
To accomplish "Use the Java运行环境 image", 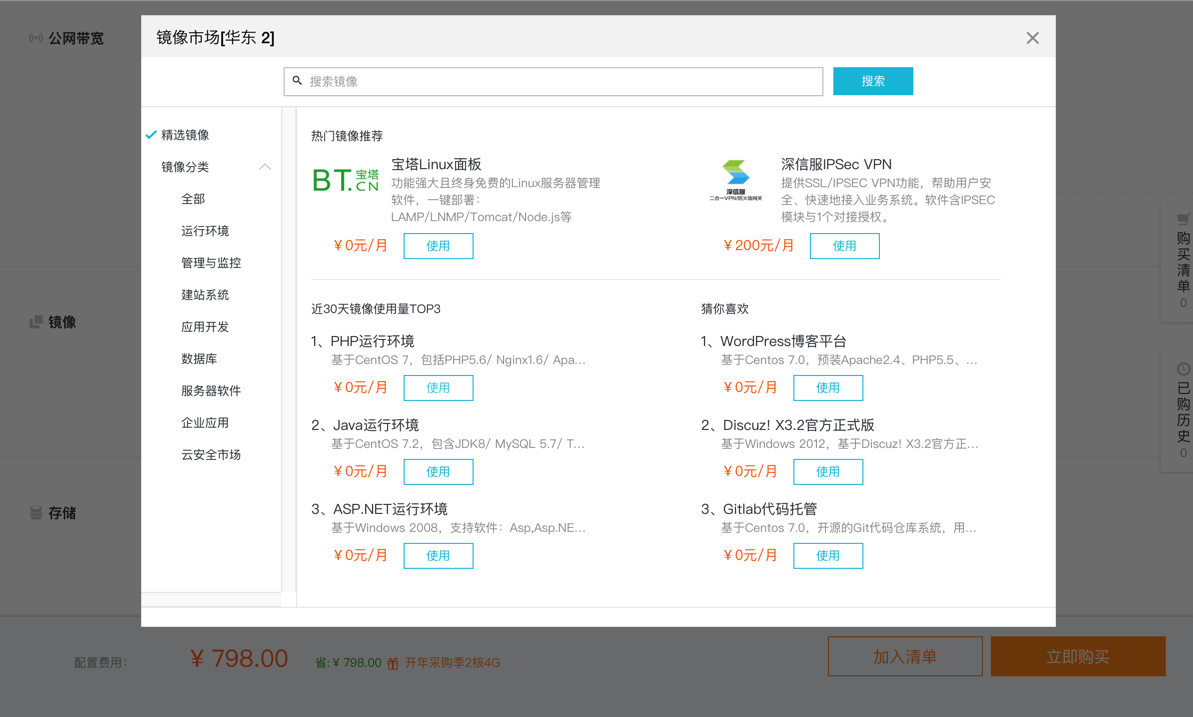I will [438, 472].
